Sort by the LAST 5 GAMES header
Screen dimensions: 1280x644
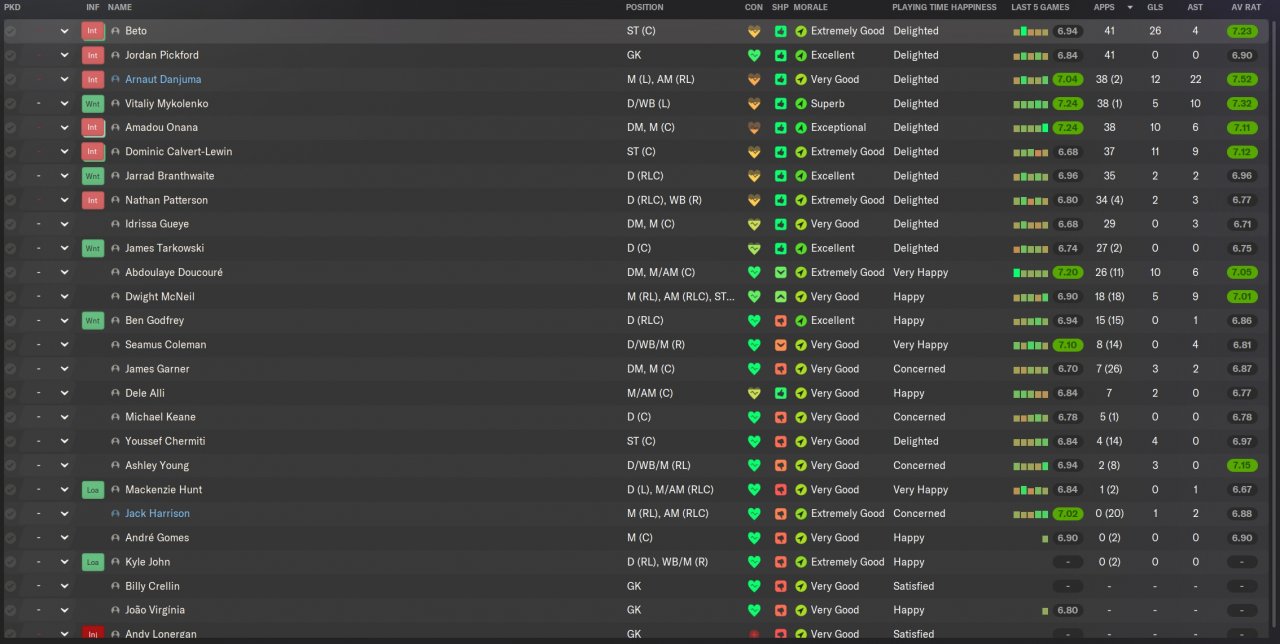1040,7
